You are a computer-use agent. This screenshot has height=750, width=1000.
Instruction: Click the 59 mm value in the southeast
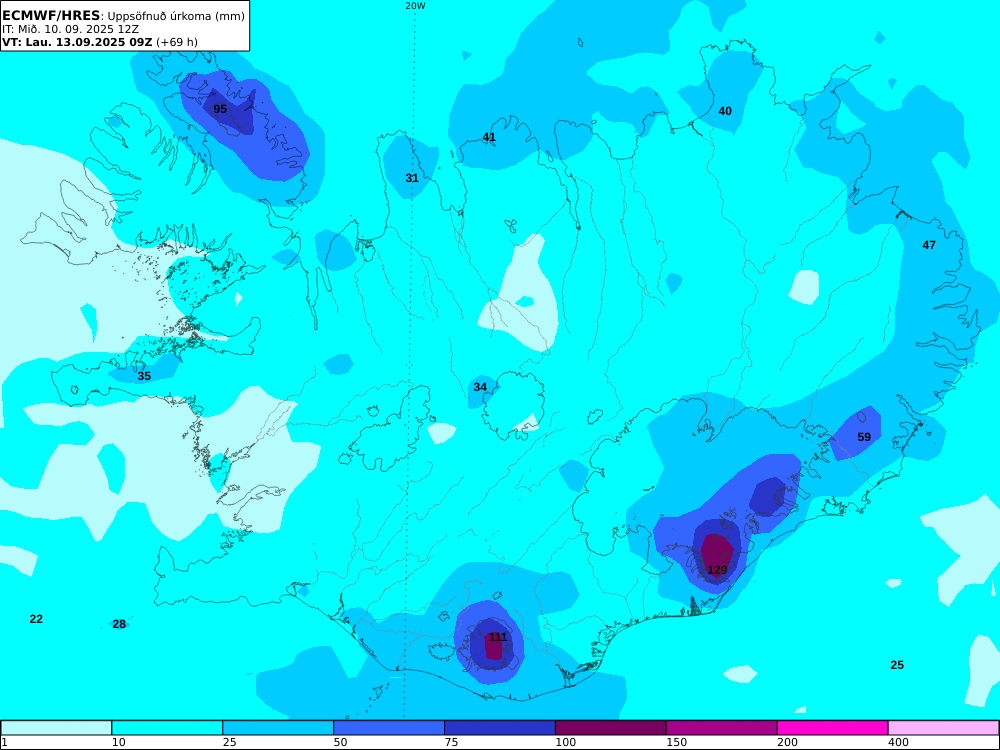(x=864, y=437)
